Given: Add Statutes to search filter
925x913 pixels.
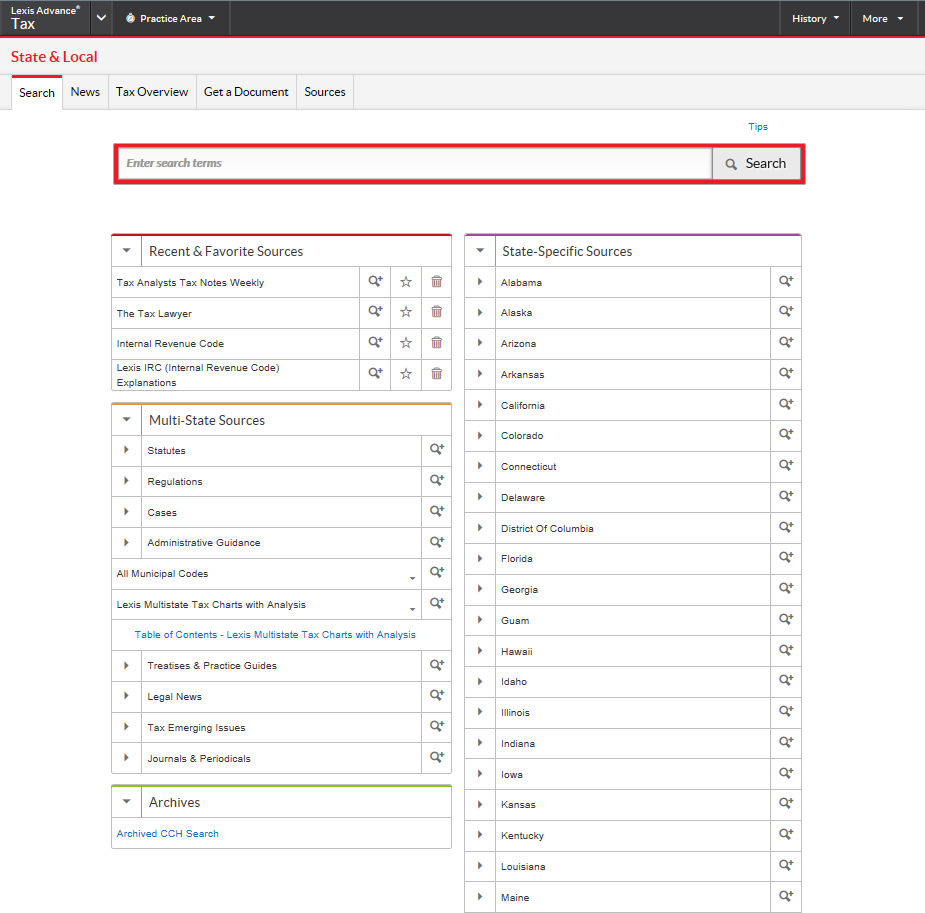Looking at the screenshot, I should point(437,449).
